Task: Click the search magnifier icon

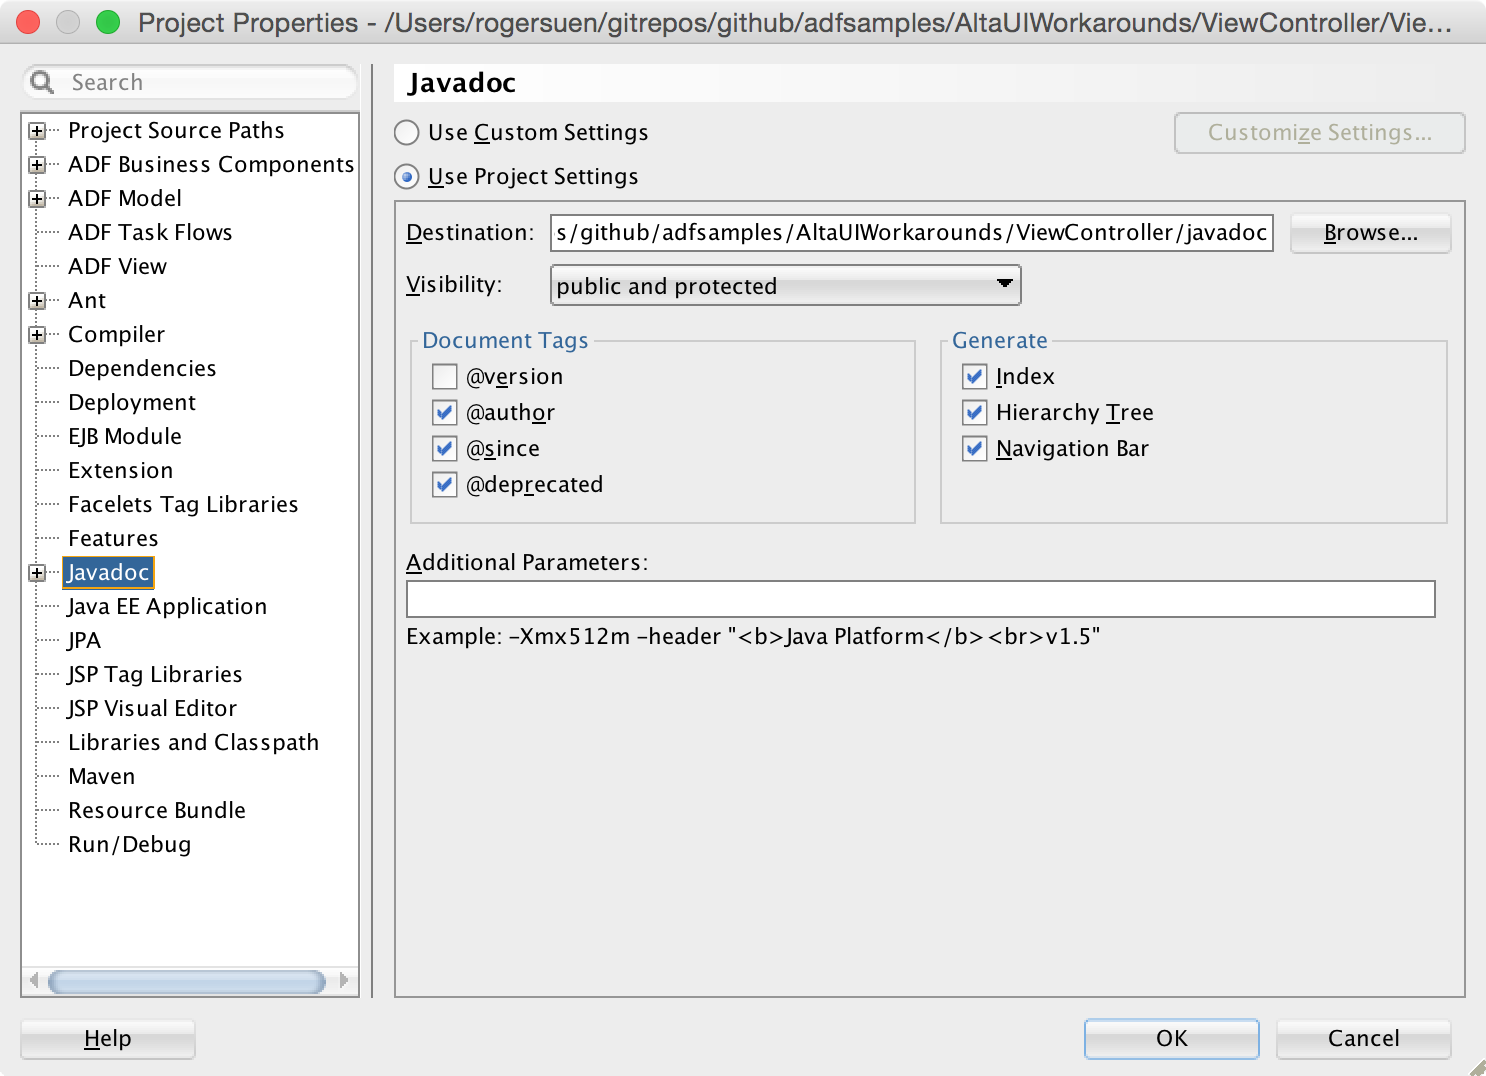Action: click(x=42, y=82)
